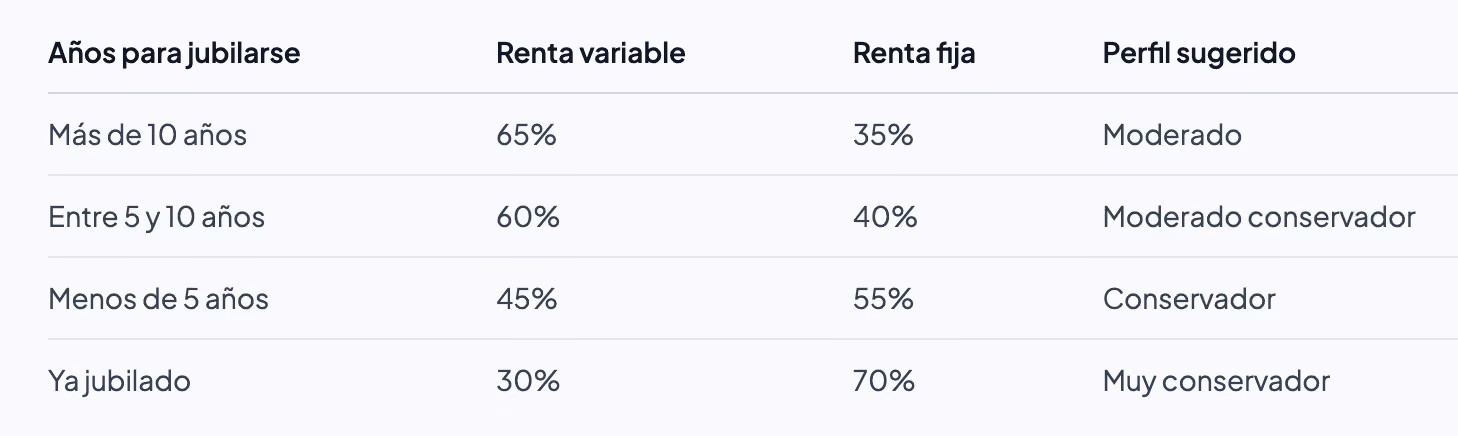Select the 40% renta fija value
The height and width of the screenshot is (436, 1458).
(885, 217)
